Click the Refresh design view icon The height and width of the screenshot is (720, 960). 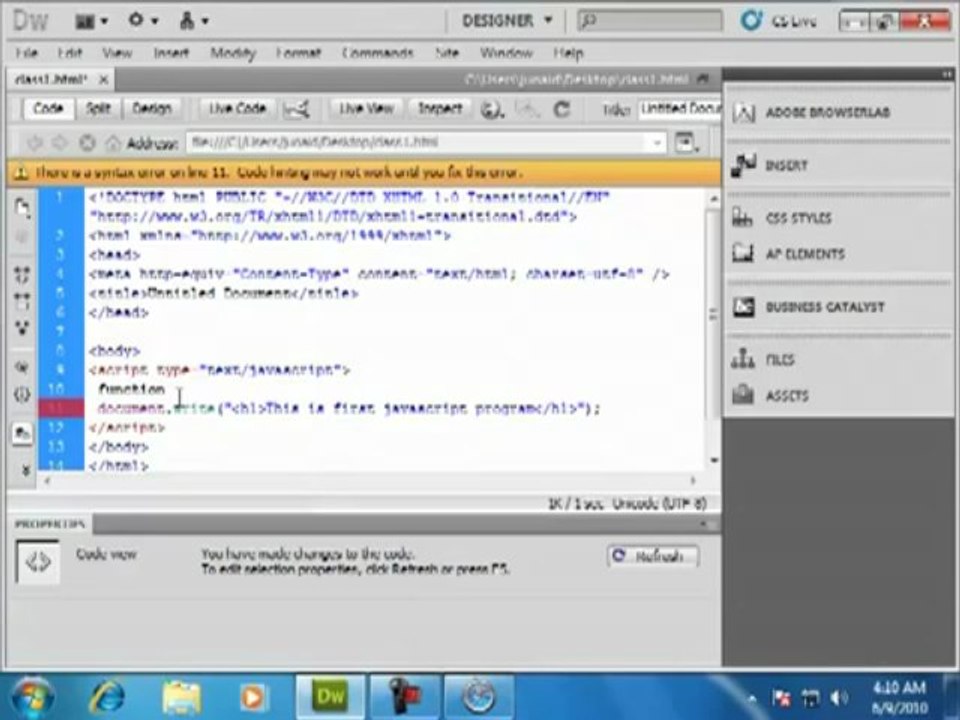tap(561, 109)
